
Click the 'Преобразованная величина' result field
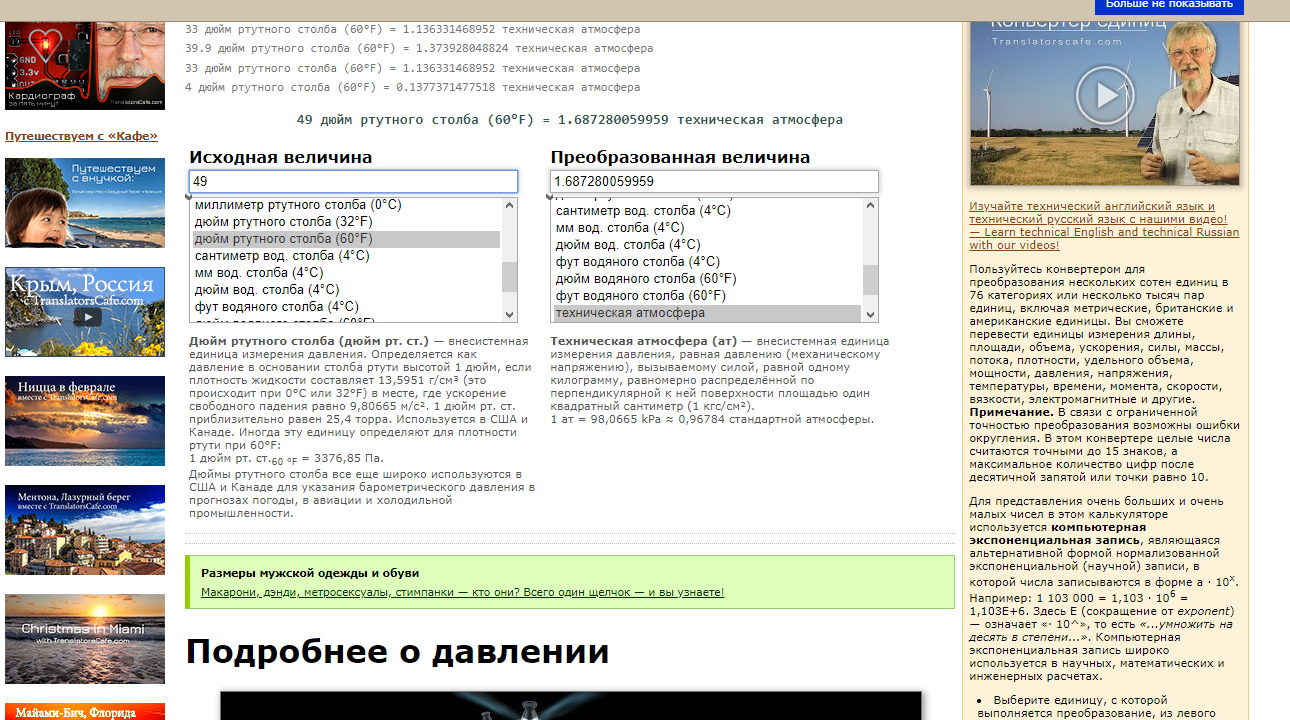tap(714, 181)
